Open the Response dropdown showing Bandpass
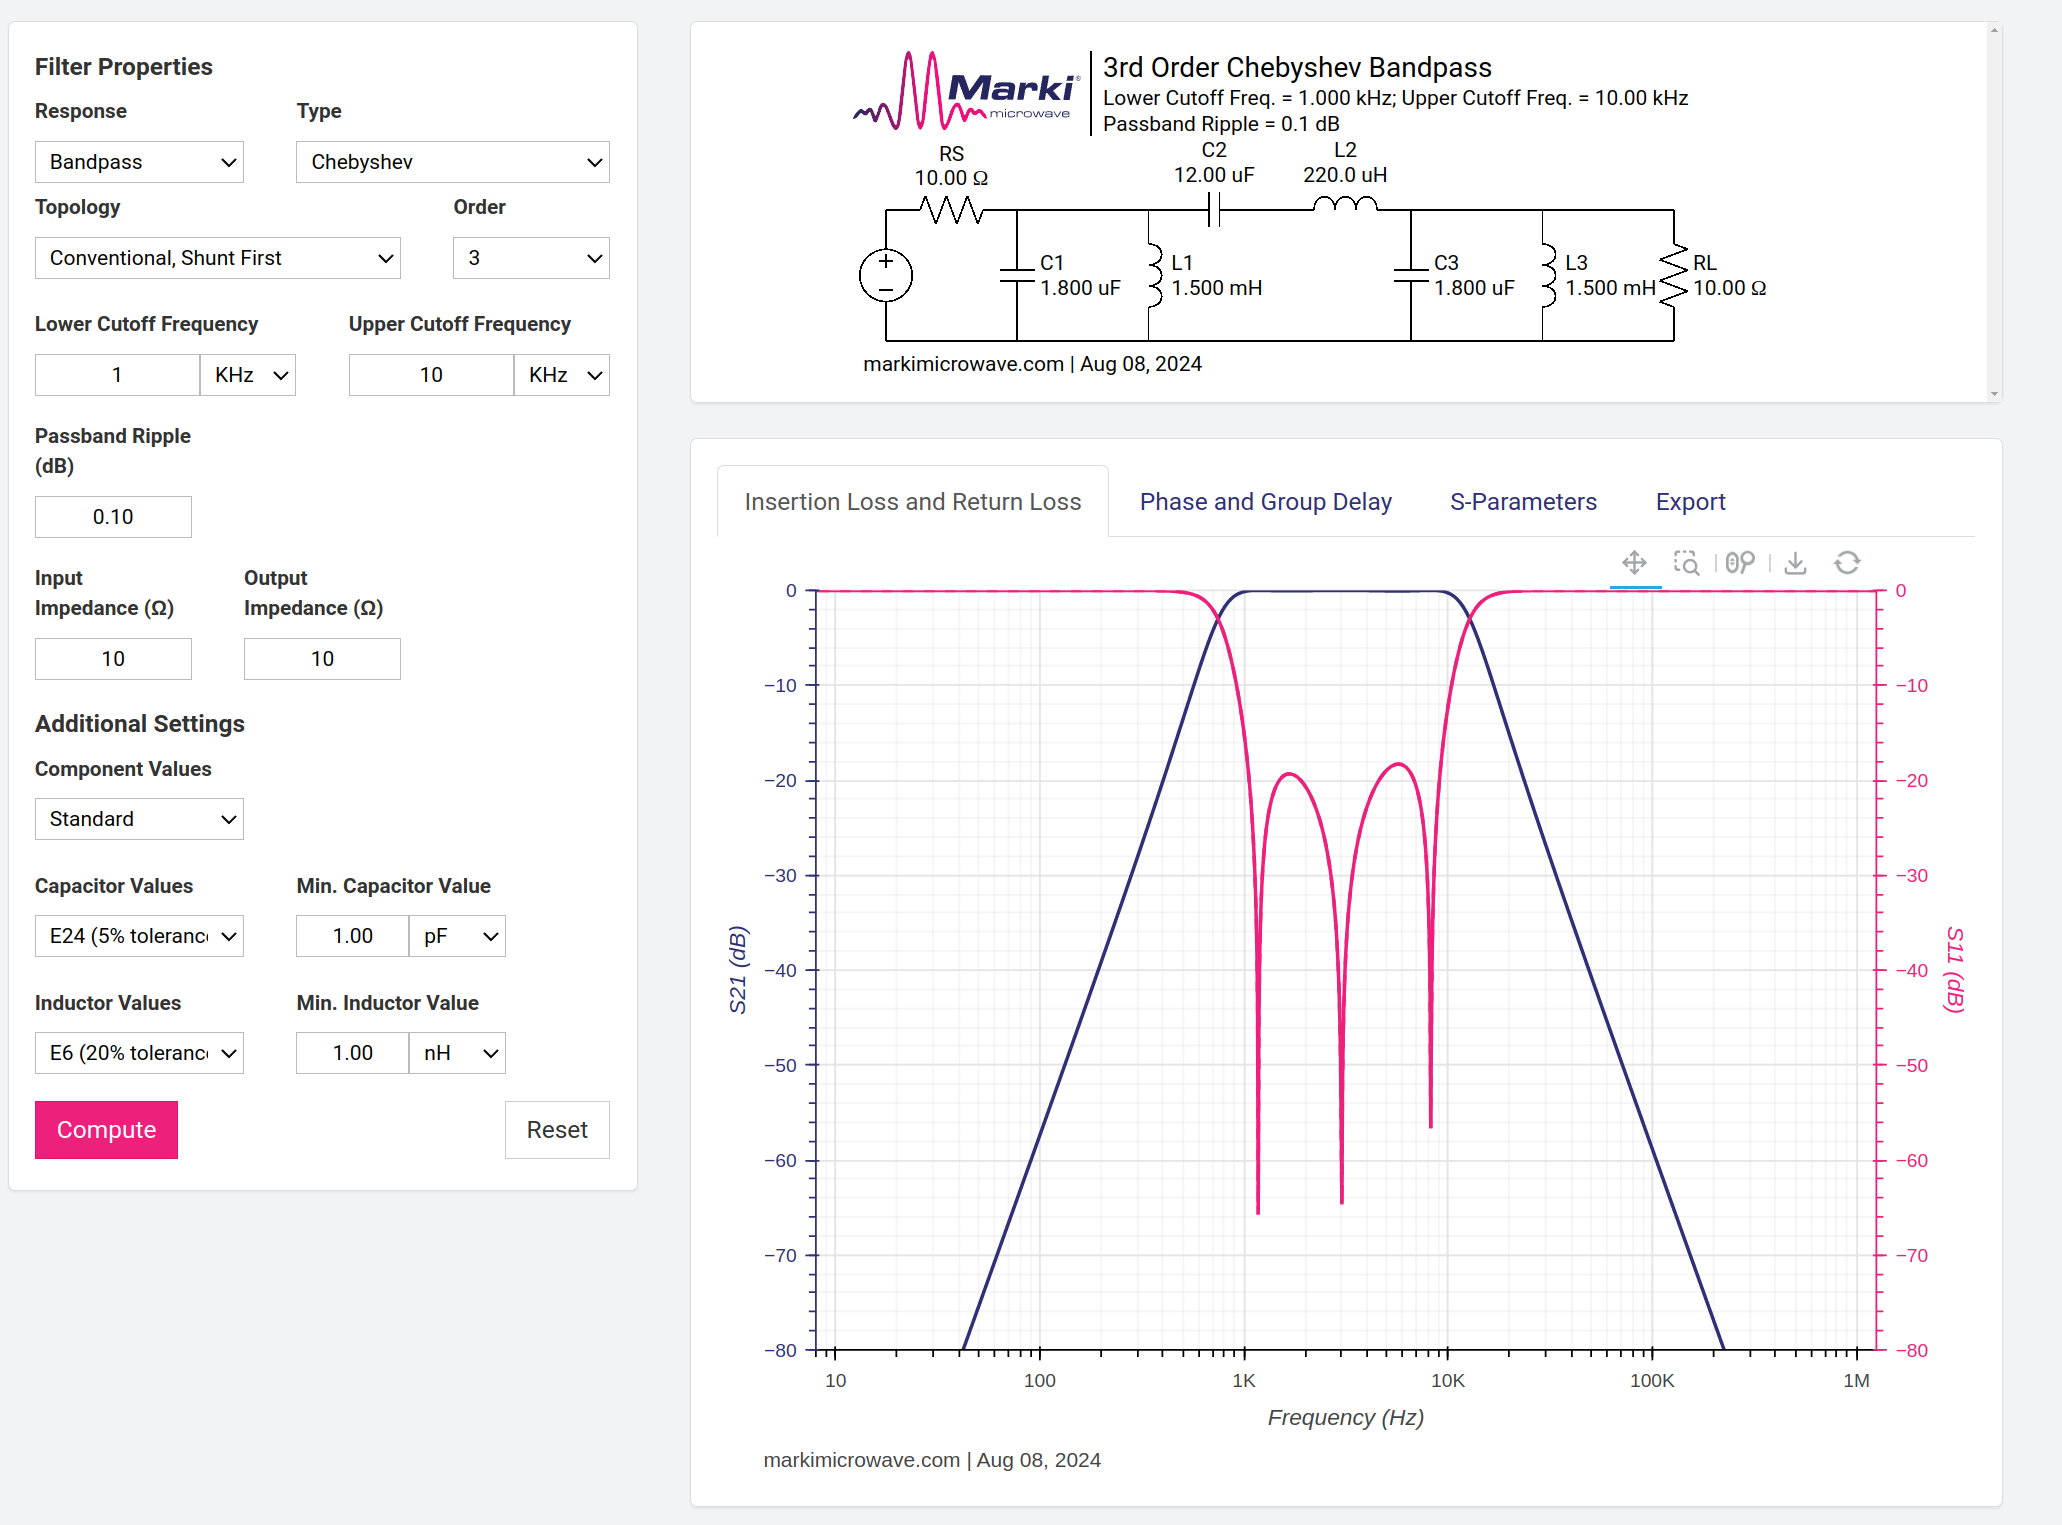 click(139, 162)
